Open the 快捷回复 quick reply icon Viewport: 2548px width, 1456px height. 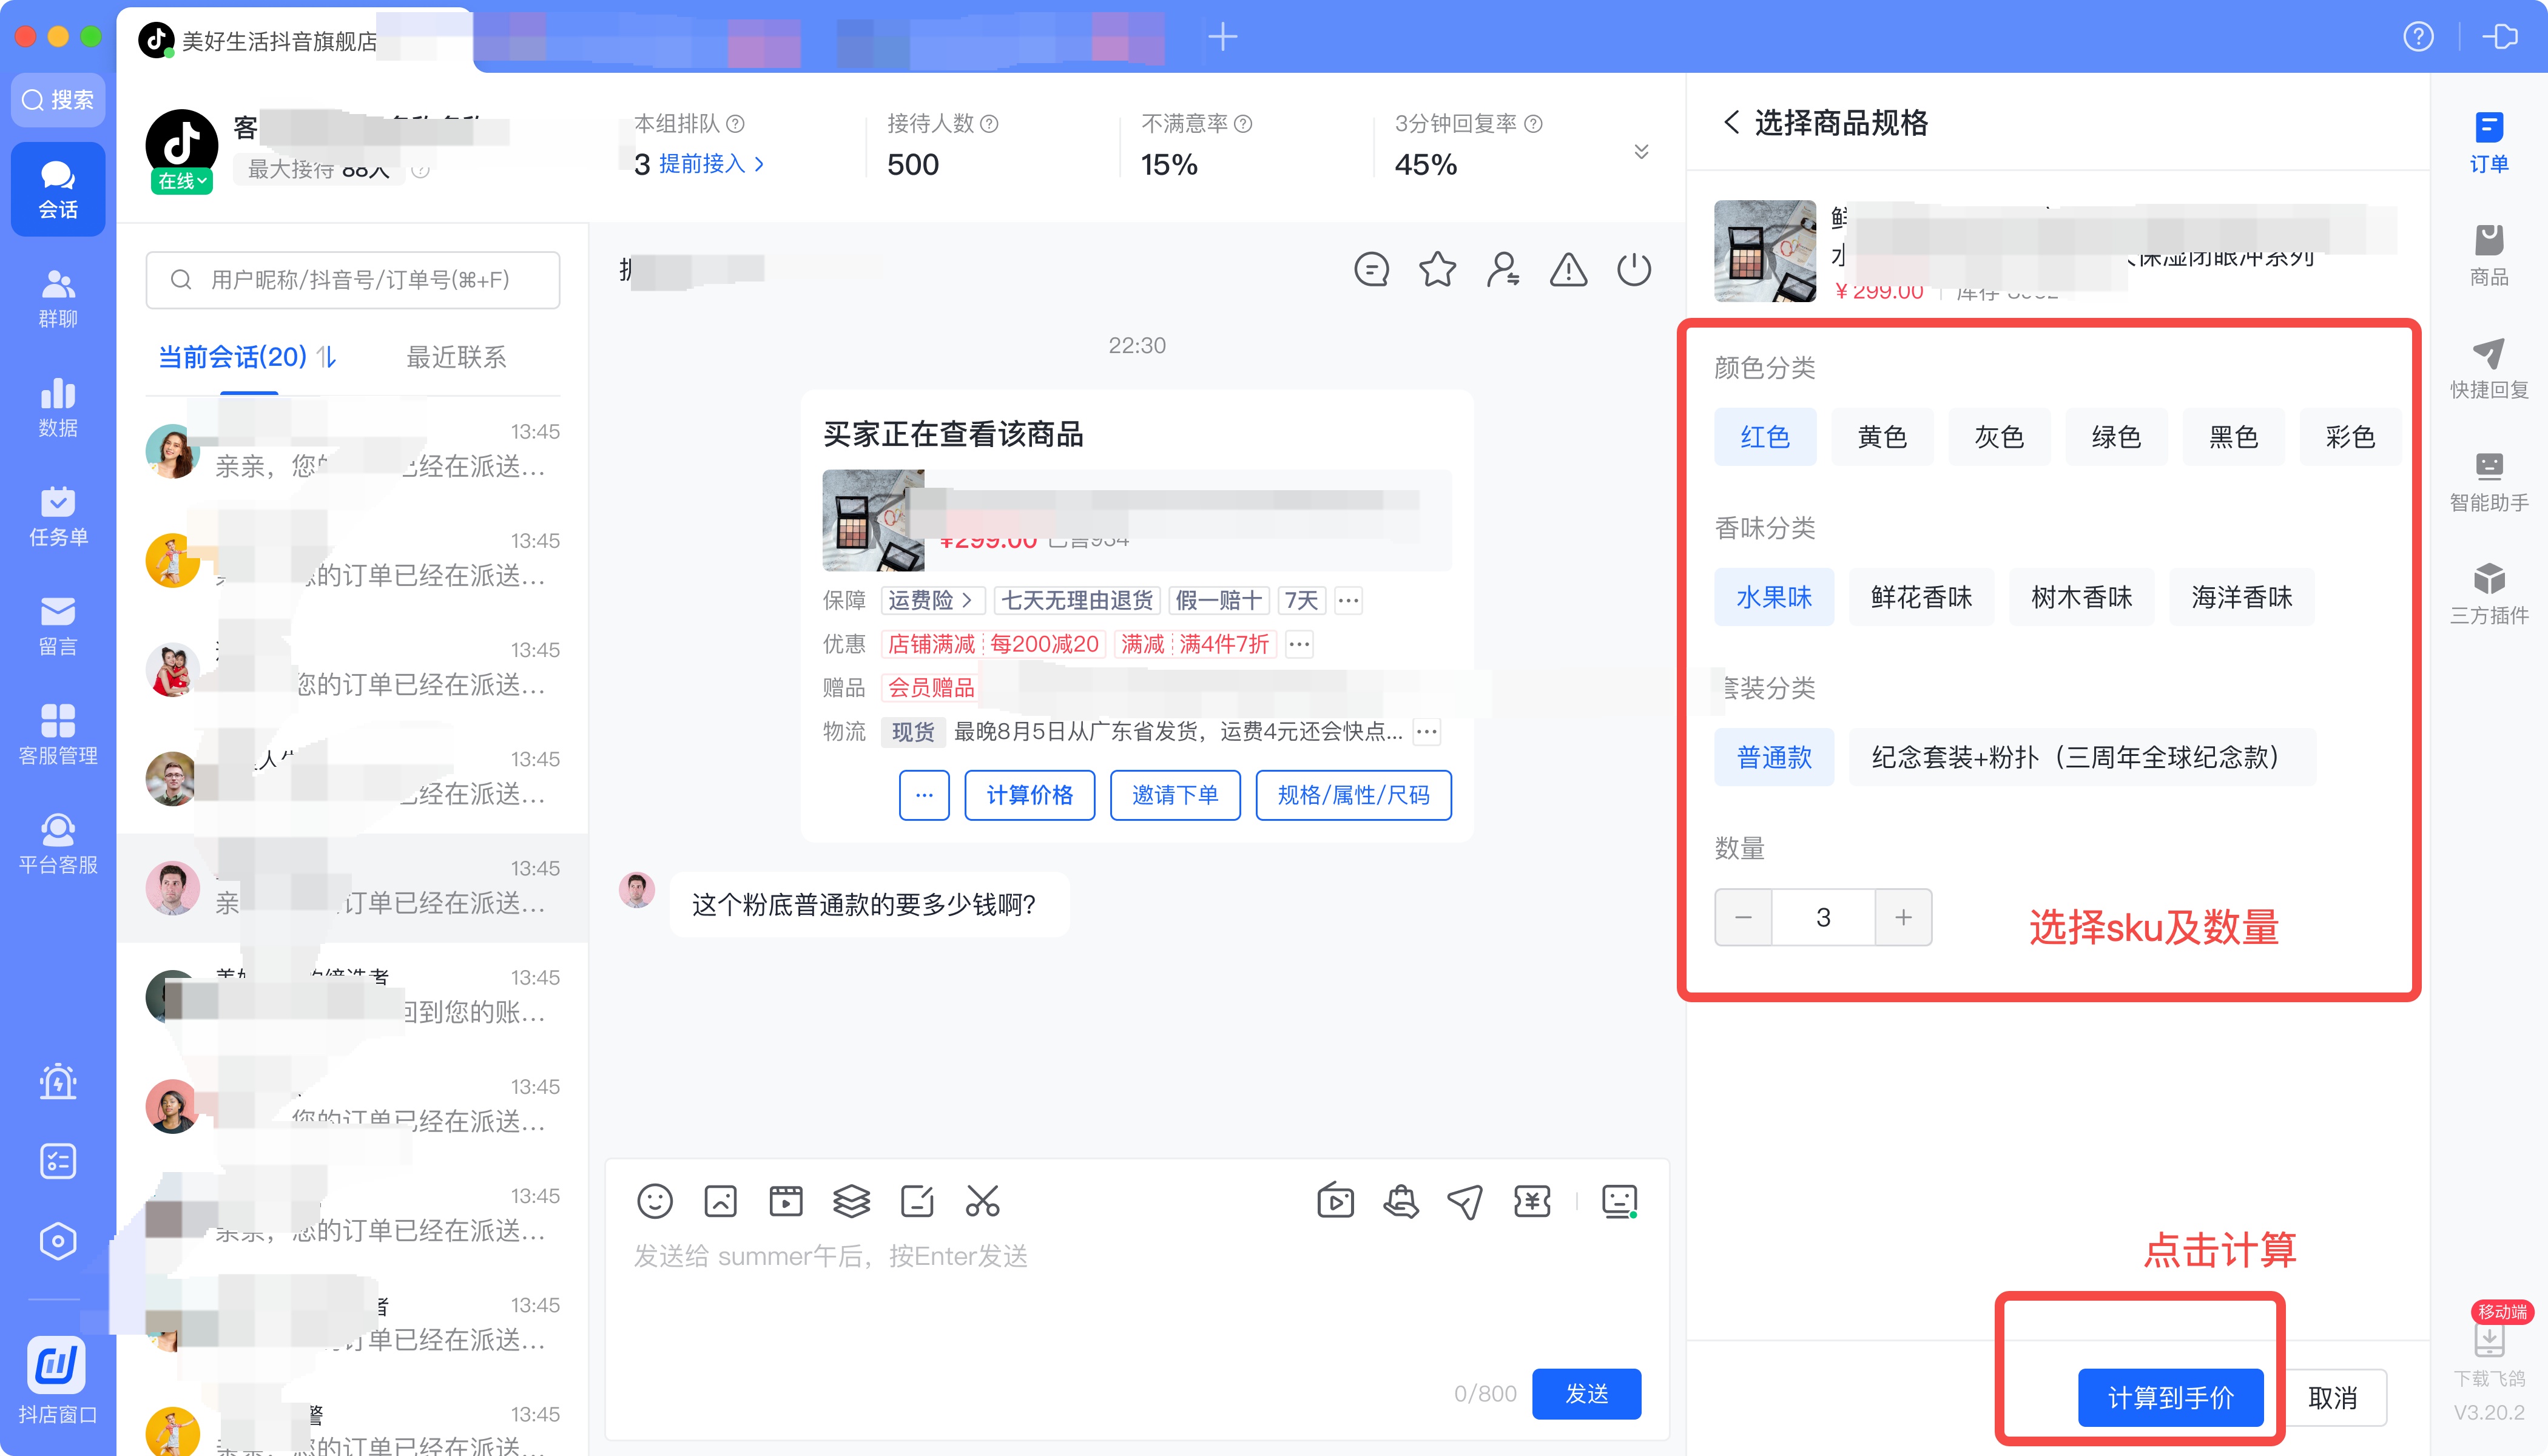pos(2488,369)
